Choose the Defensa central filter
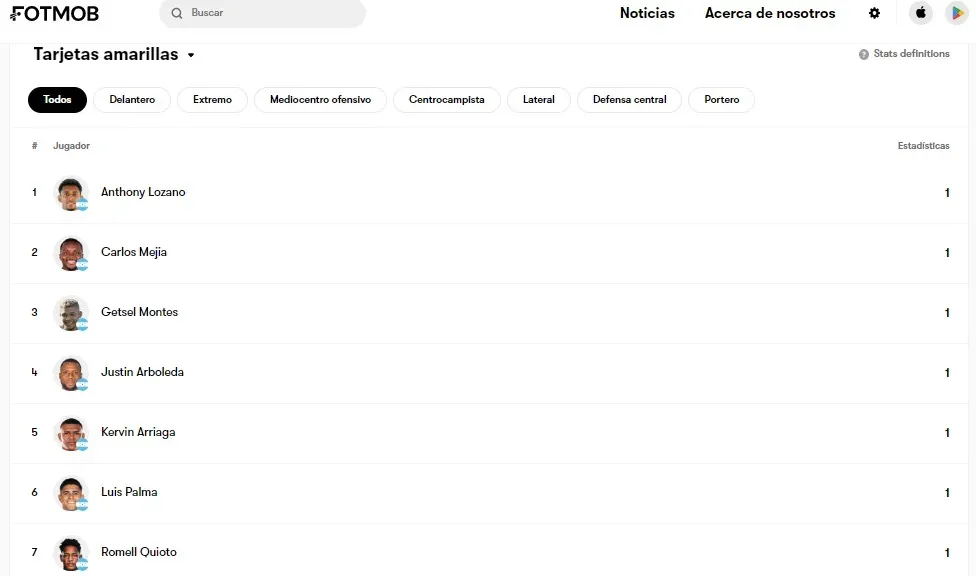976x576 pixels. tap(629, 100)
